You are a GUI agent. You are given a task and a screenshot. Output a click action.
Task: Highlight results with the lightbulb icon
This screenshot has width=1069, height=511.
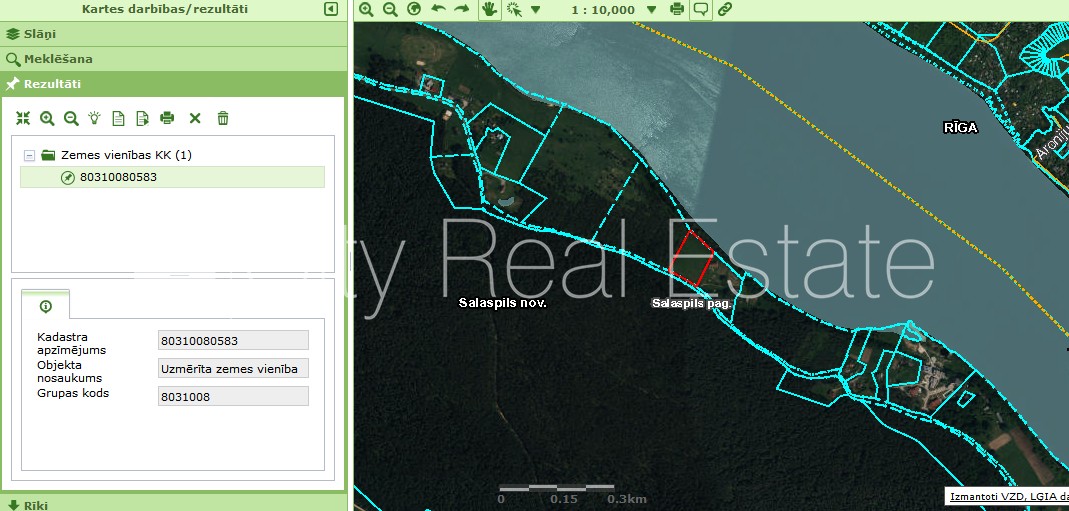[95, 118]
